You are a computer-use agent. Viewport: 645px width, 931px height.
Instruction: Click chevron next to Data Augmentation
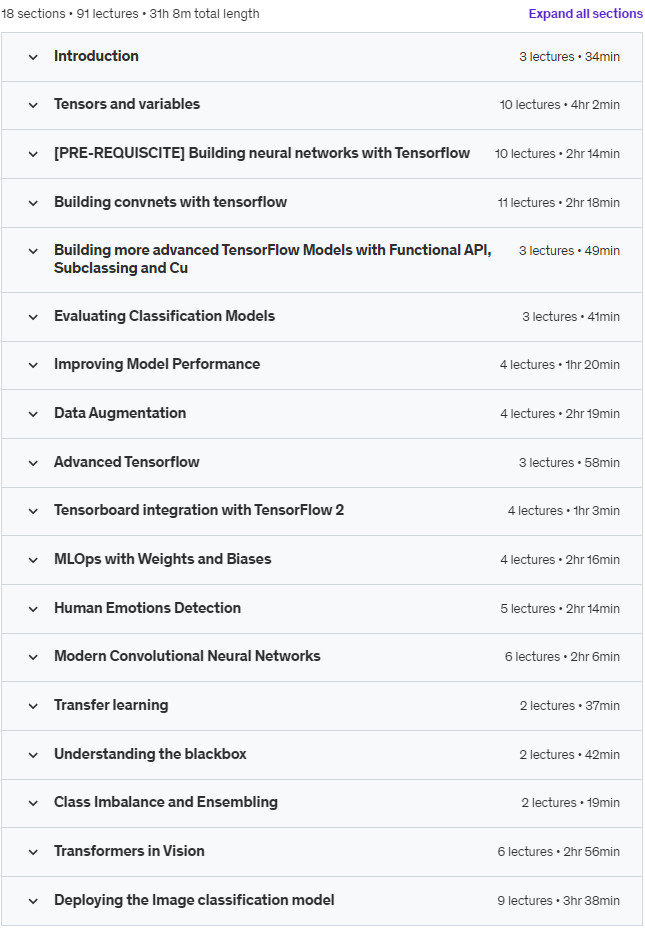[x=33, y=414]
